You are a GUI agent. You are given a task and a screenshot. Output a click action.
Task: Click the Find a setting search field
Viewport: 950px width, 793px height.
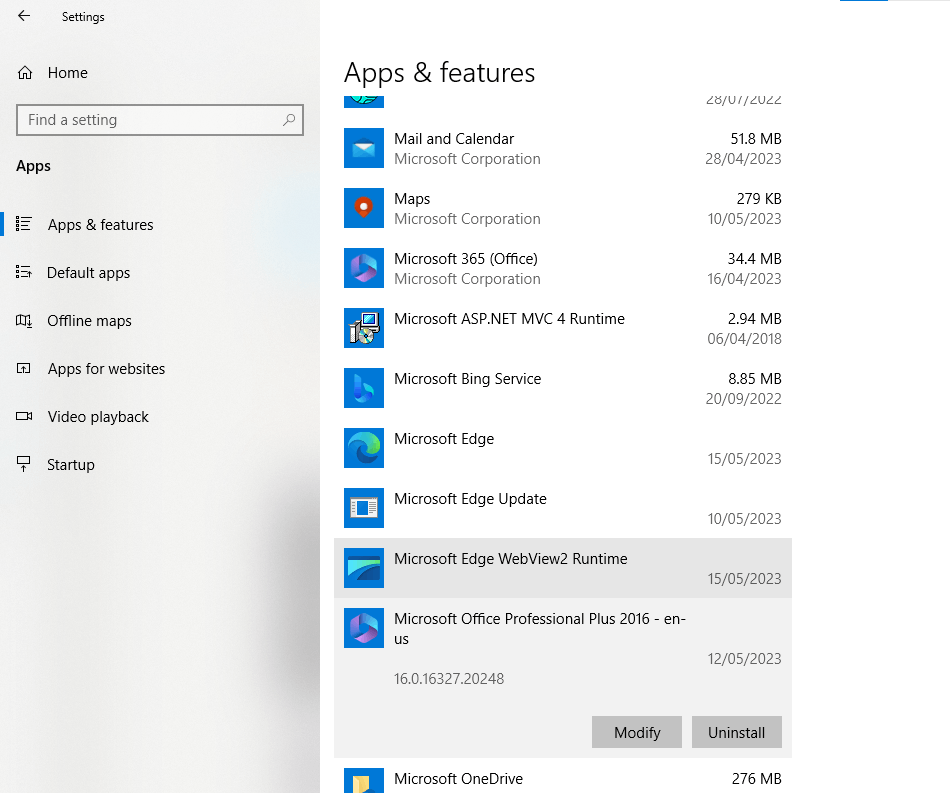click(x=160, y=120)
